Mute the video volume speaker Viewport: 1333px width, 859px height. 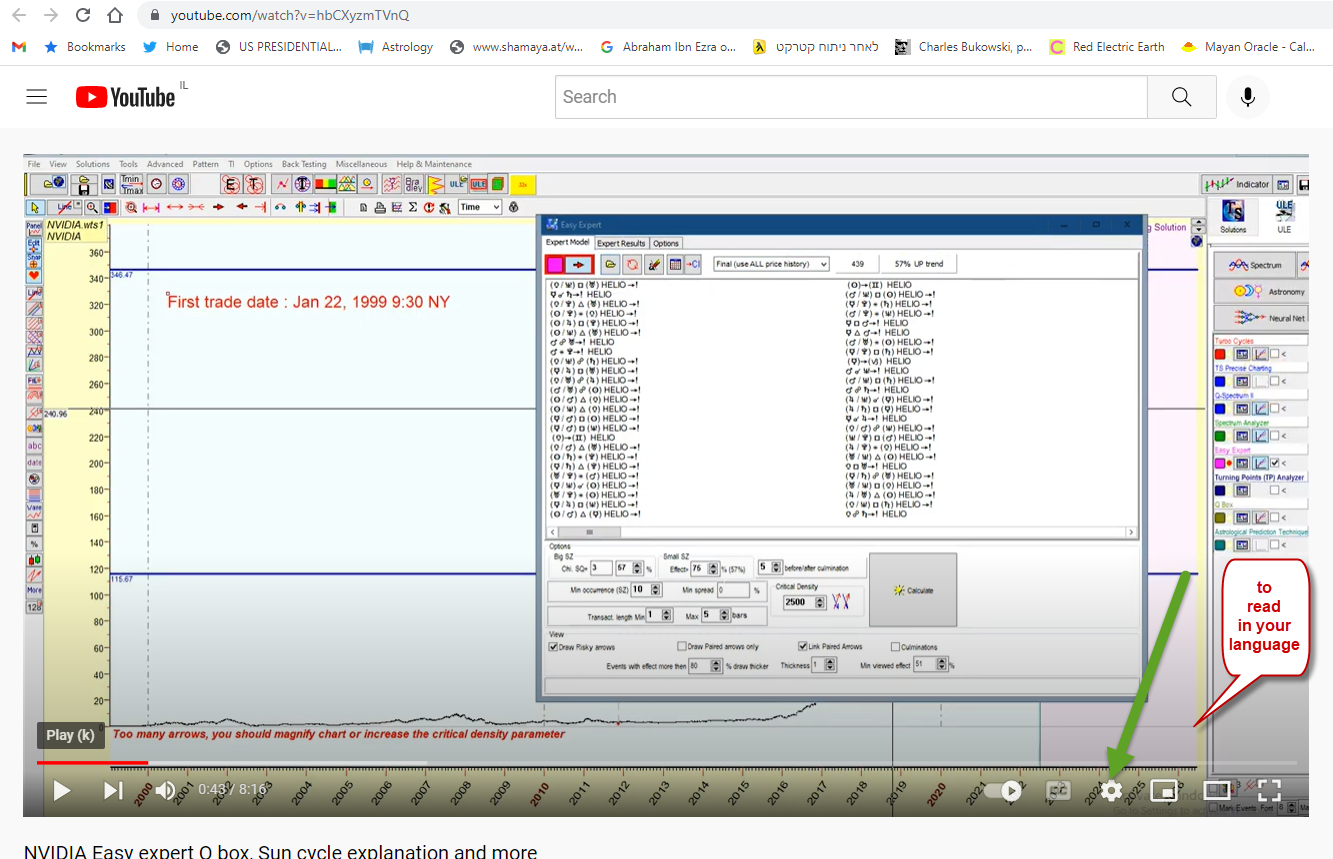point(165,791)
